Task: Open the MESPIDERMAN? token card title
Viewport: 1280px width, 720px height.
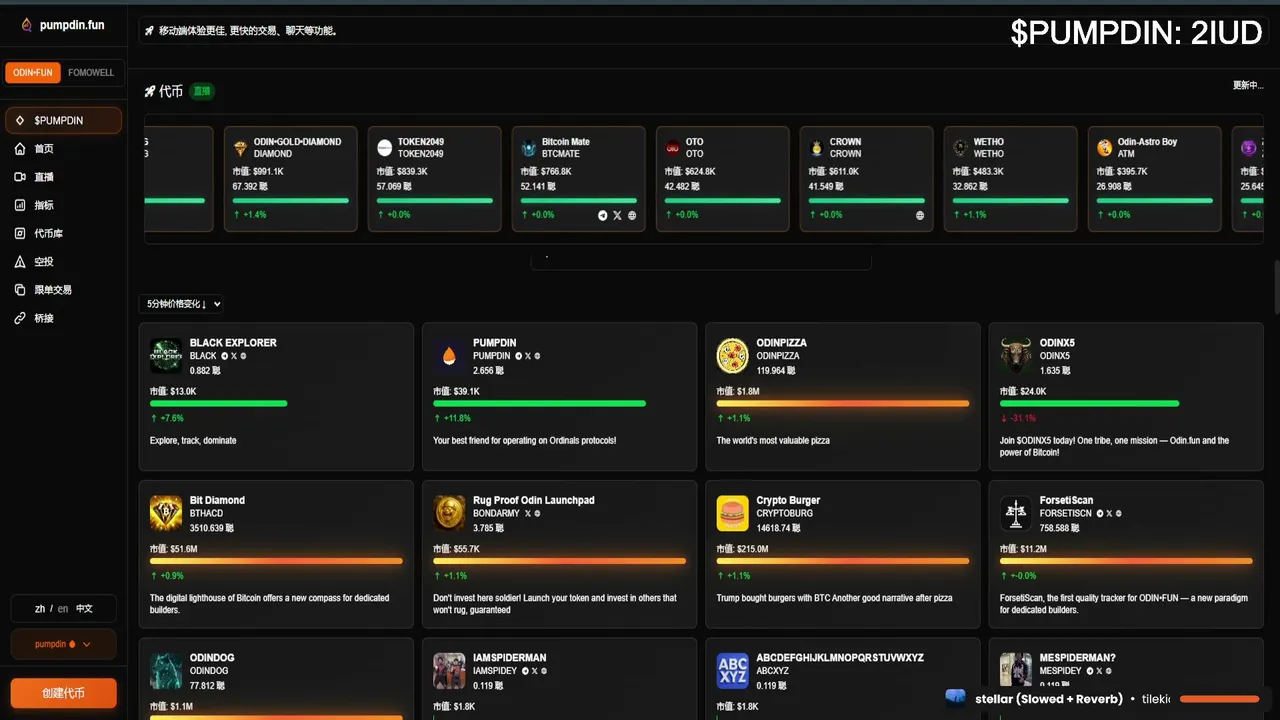Action: [1078, 658]
